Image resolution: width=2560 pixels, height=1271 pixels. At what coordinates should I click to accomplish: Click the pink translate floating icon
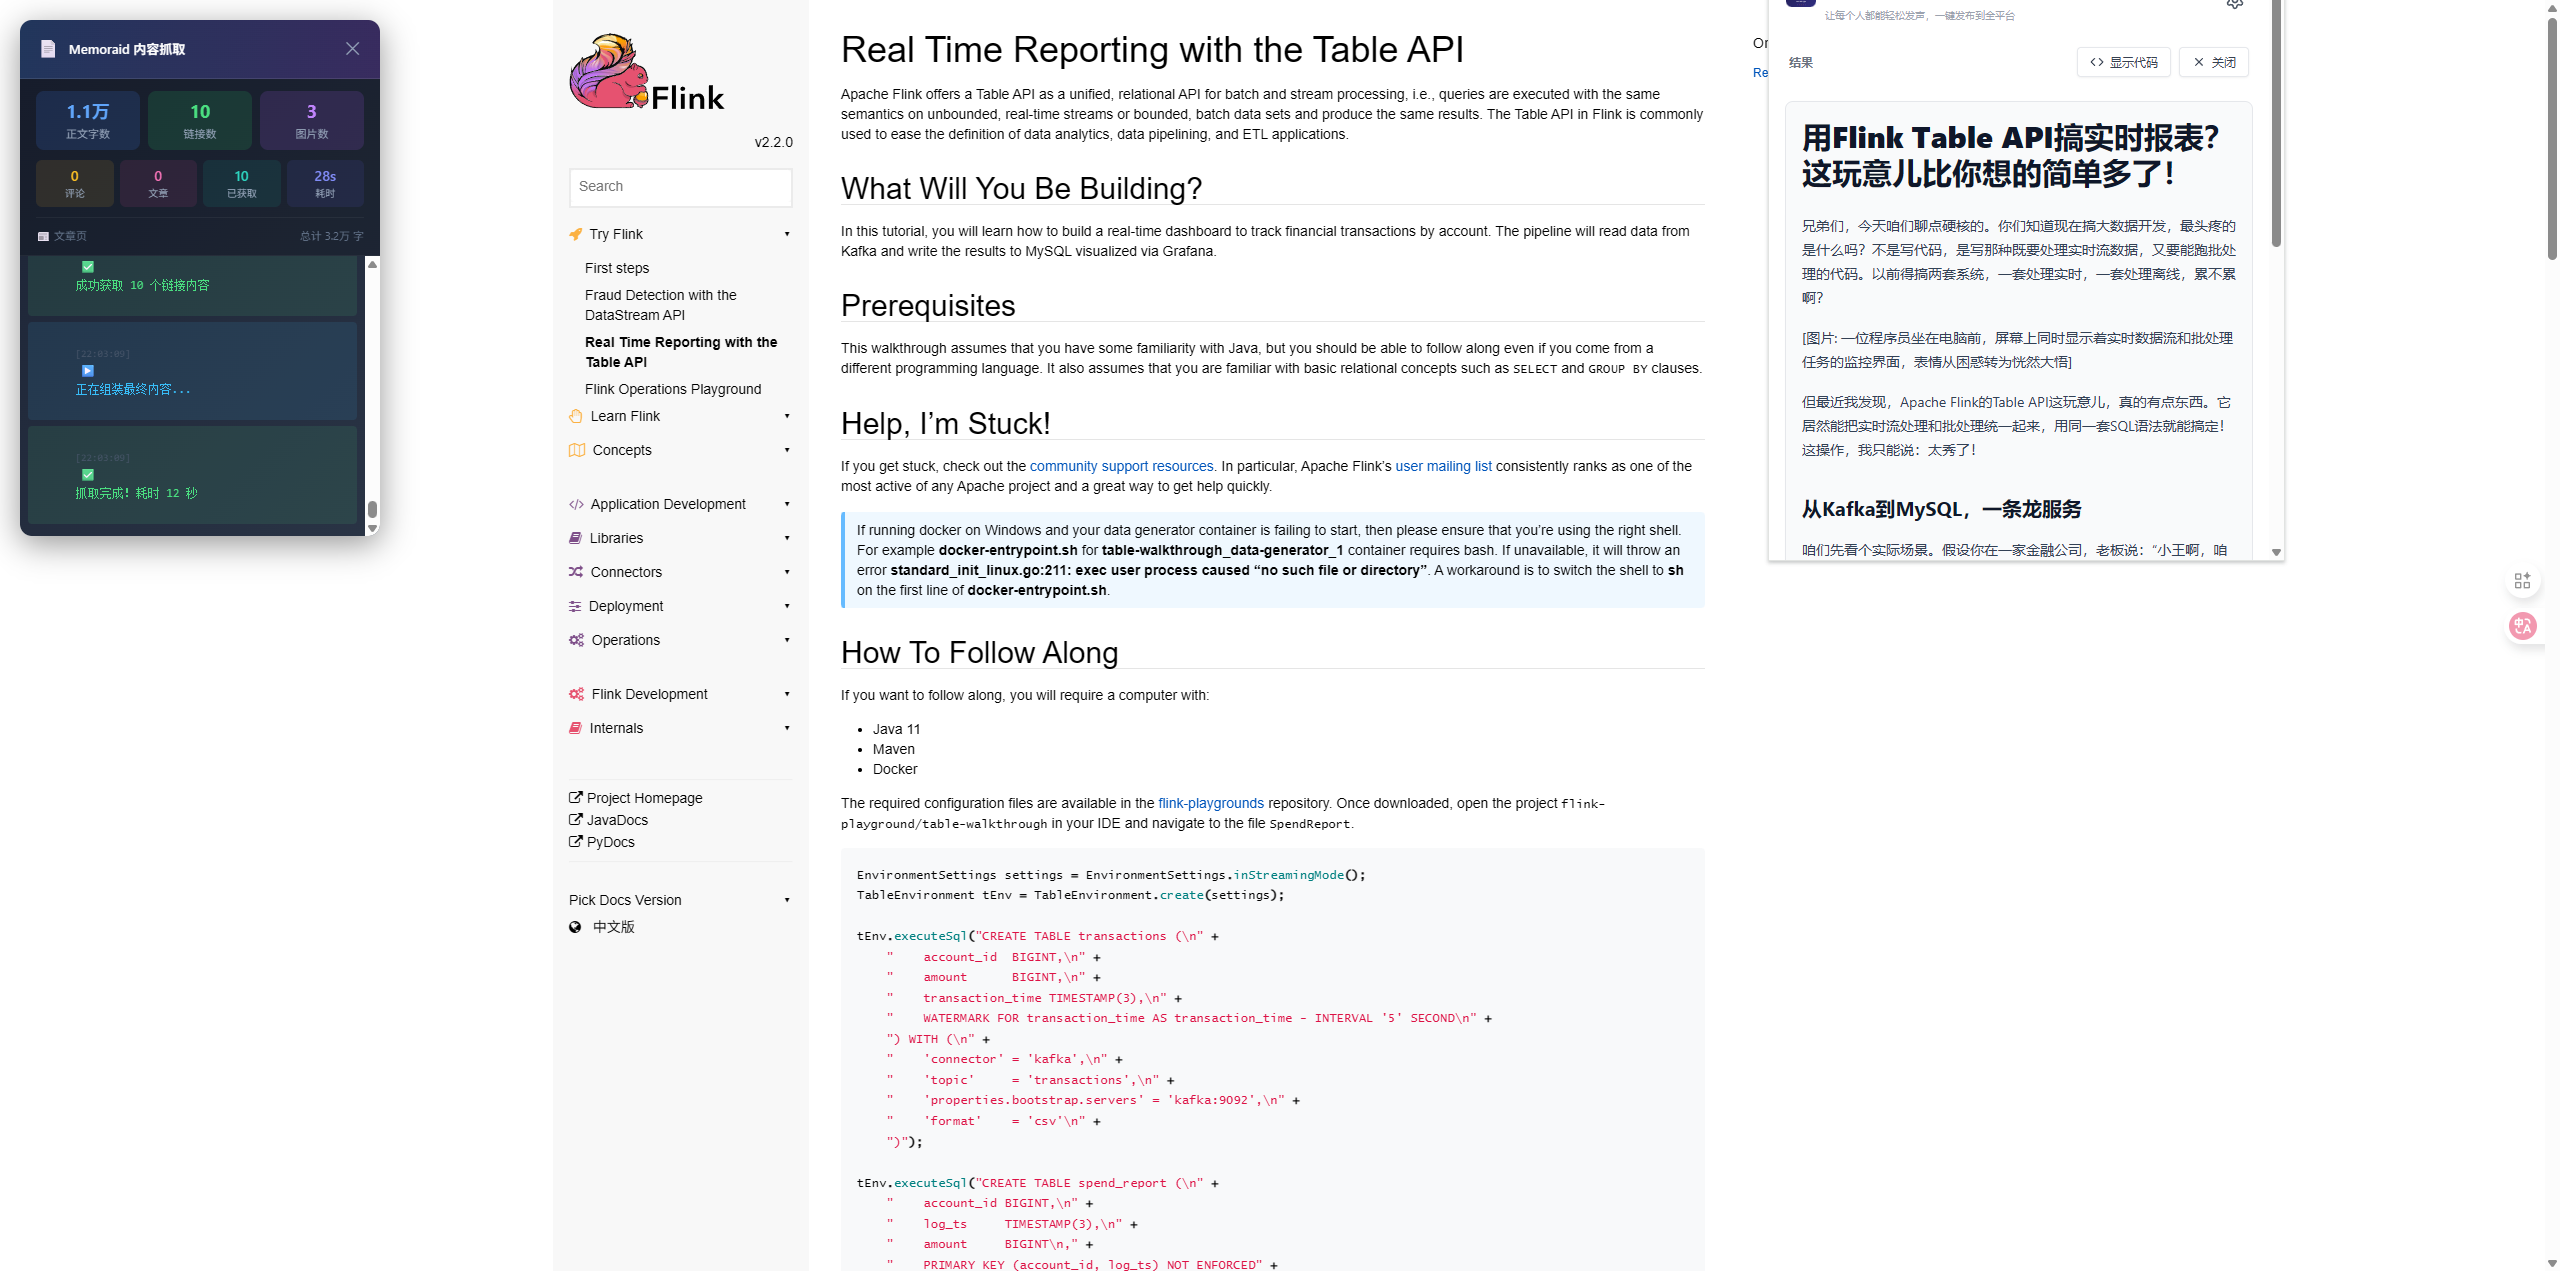click(x=2522, y=626)
